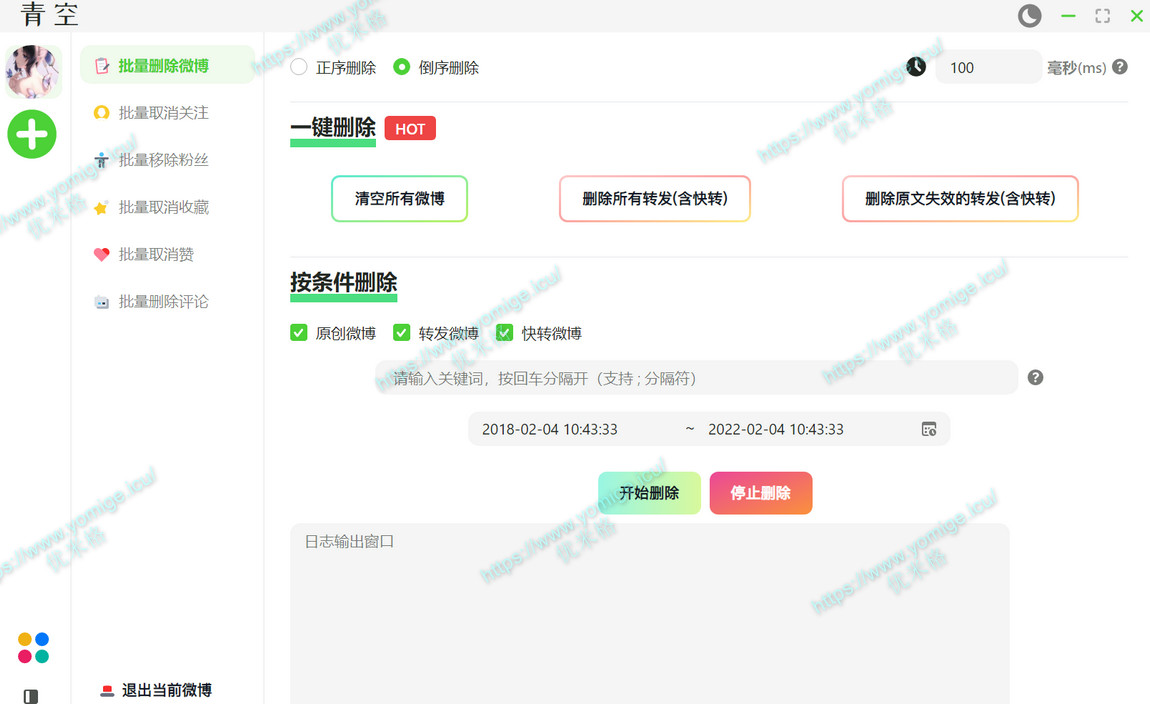The height and width of the screenshot is (704, 1150).
Task: Click help icon next to 毫秒(ms)
Action: click(1120, 67)
